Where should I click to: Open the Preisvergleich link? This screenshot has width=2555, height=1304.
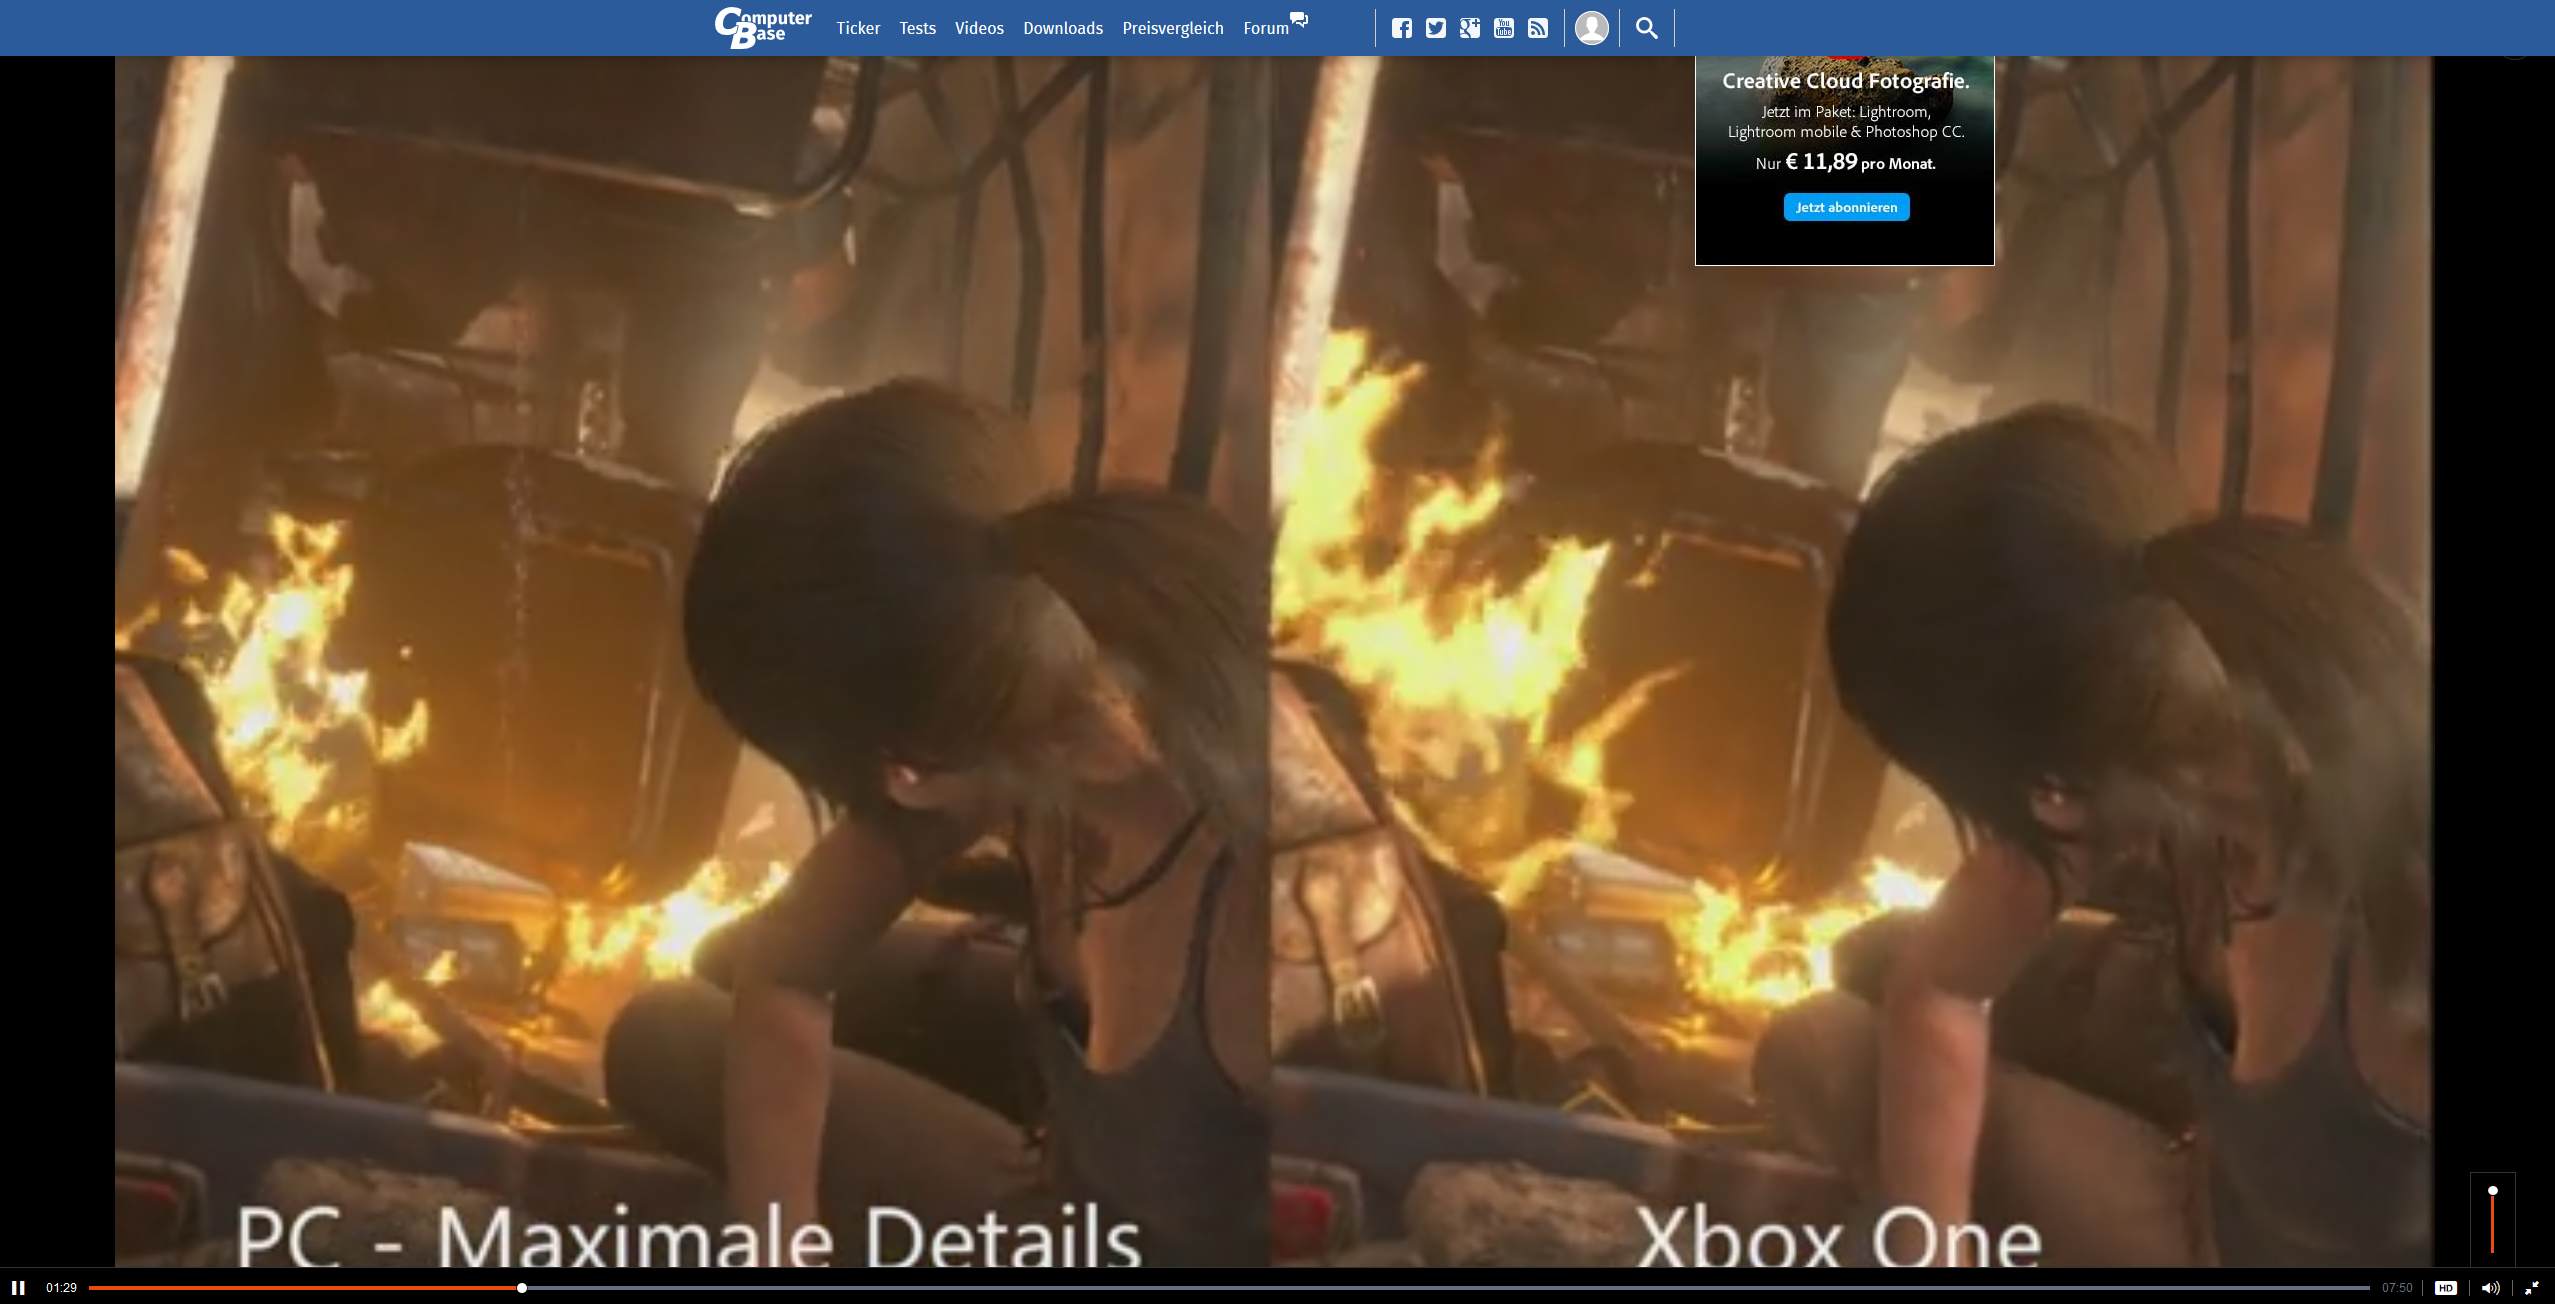tap(1172, 28)
